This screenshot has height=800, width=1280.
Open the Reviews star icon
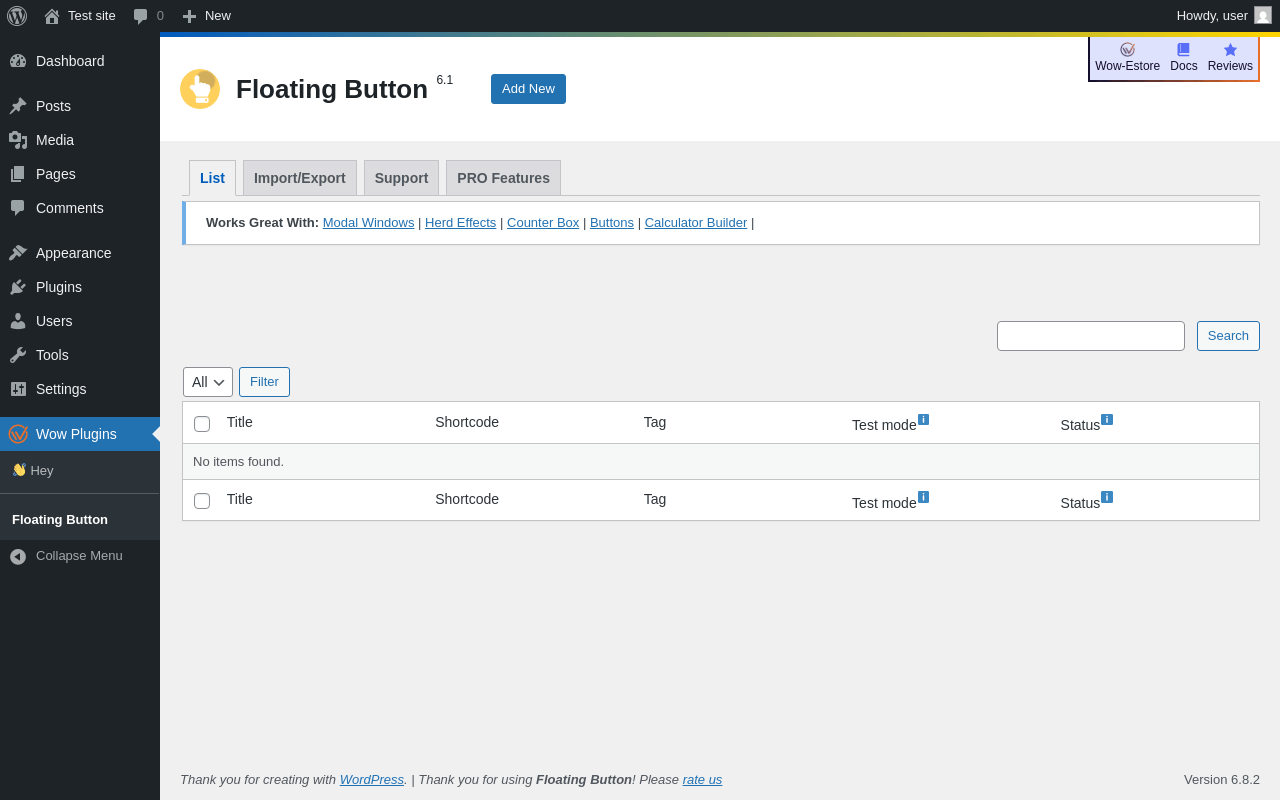point(1230,50)
